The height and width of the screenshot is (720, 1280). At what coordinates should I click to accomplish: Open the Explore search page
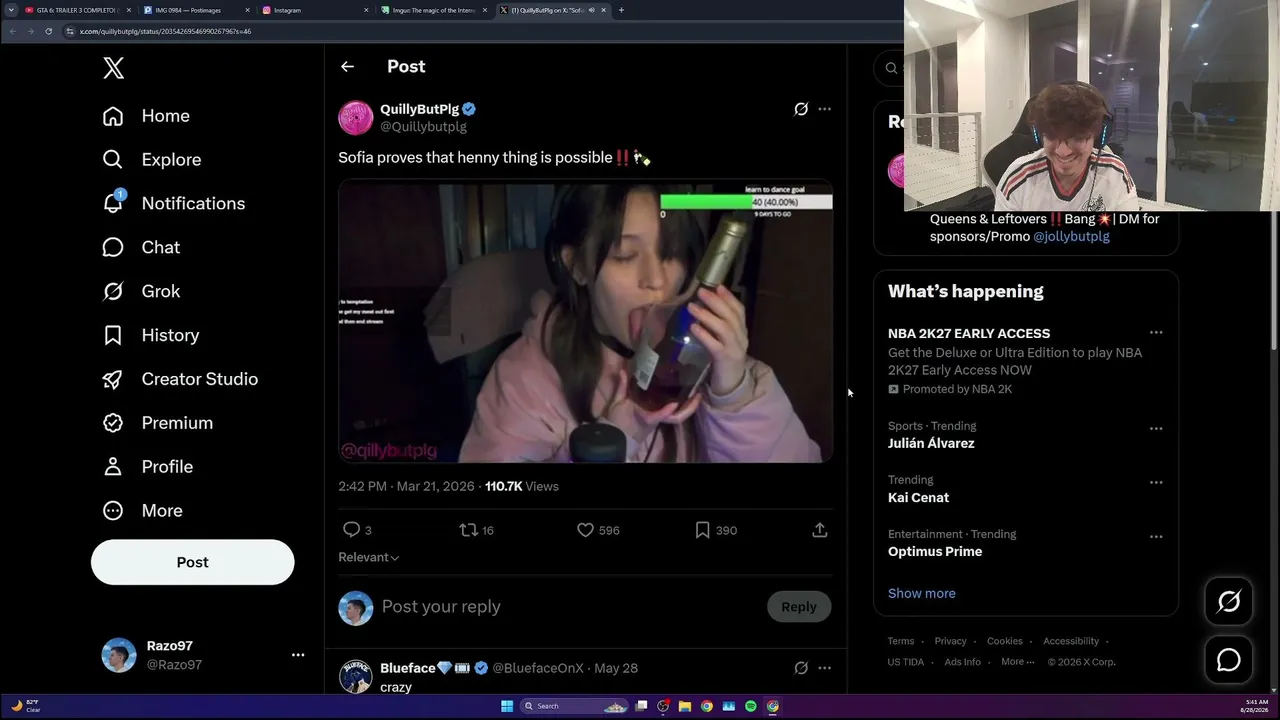152,160
